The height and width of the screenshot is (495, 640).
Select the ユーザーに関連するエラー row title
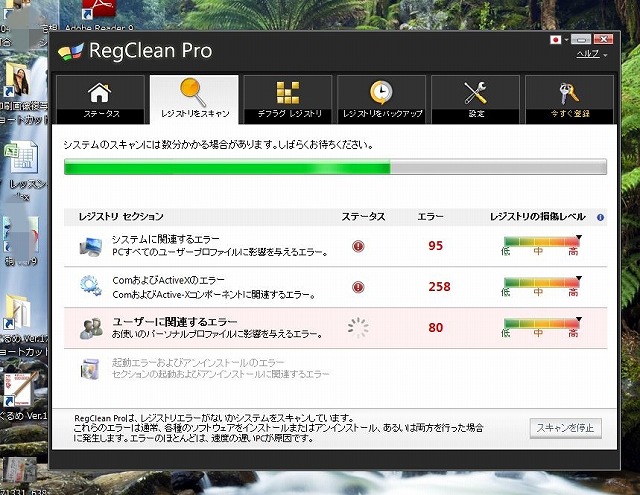[175, 322]
